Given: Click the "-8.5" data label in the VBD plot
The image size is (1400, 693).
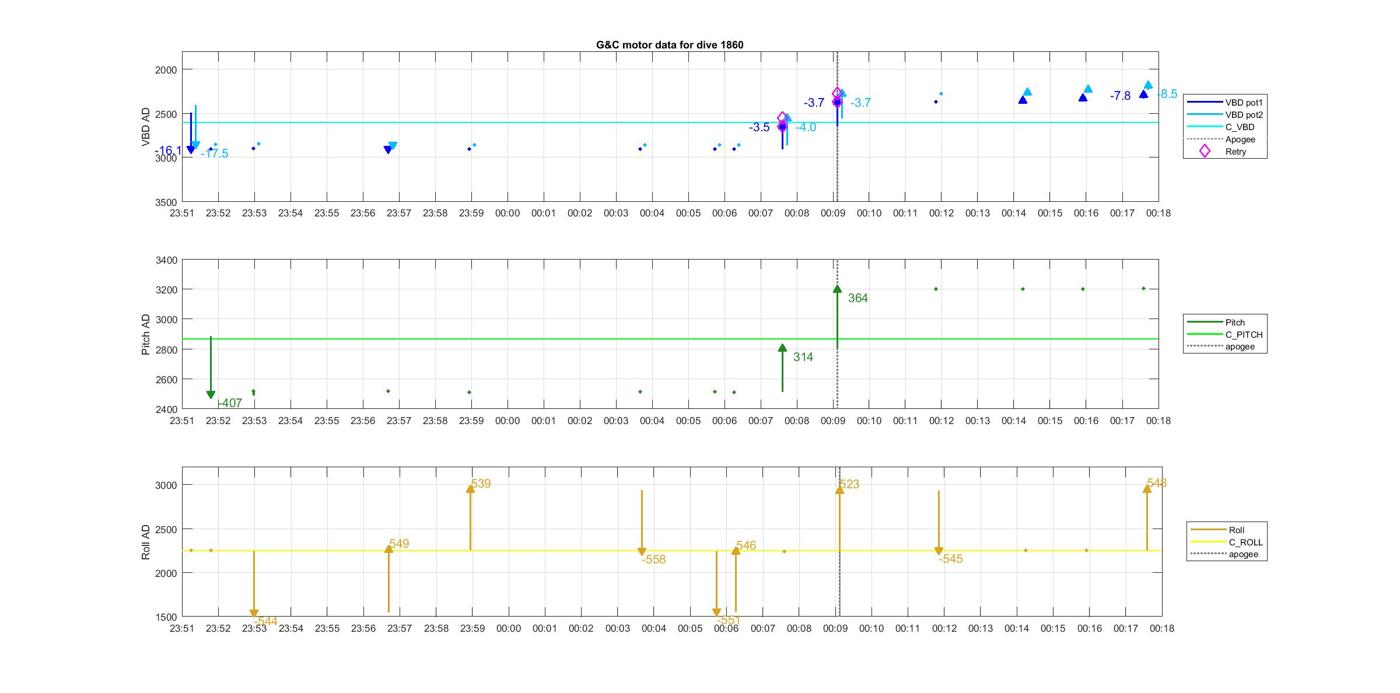Looking at the screenshot, I should coord(1168,94).
